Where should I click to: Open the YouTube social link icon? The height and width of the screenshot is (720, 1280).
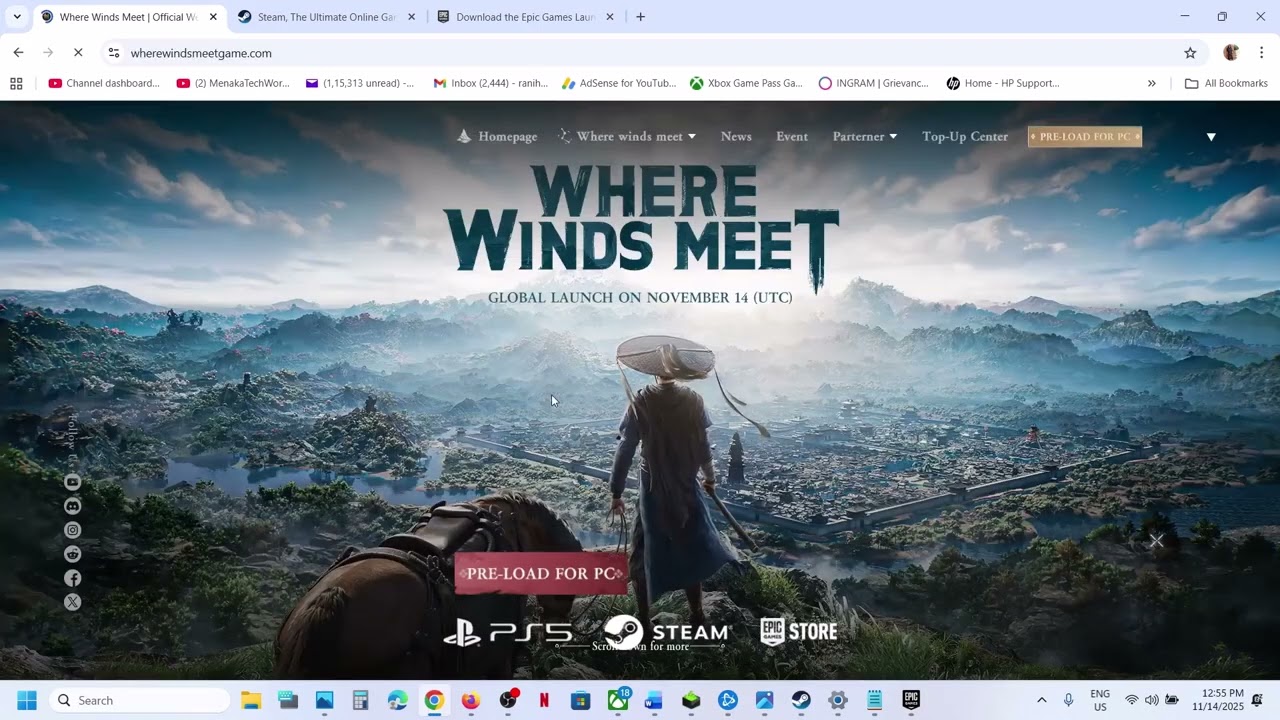[73, 482]
